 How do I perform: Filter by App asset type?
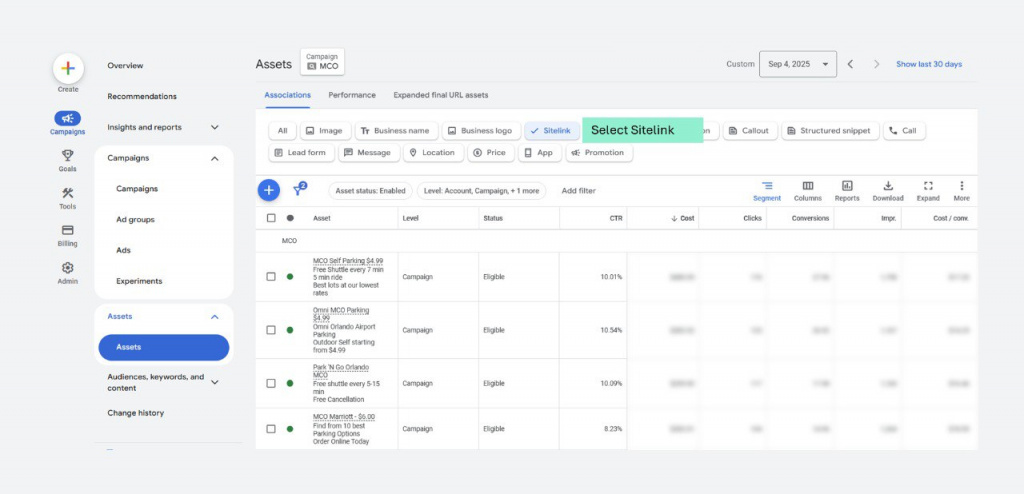pyautogui.click(x=539, y=152)
